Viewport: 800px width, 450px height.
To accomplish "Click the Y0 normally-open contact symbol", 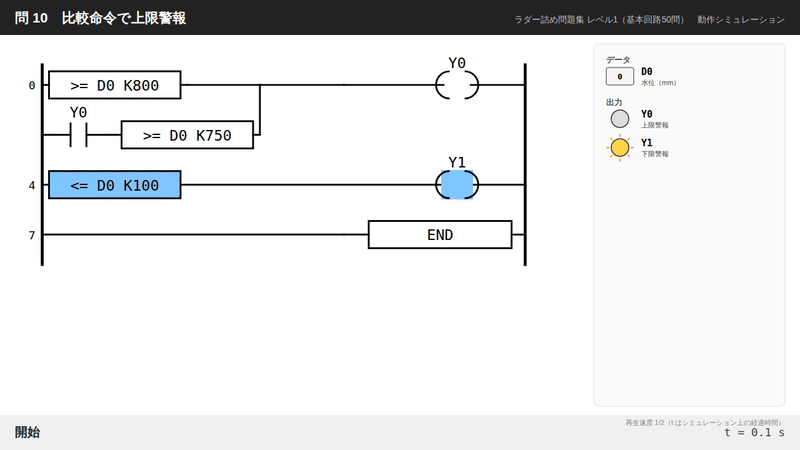I will [x=79, y=135].
